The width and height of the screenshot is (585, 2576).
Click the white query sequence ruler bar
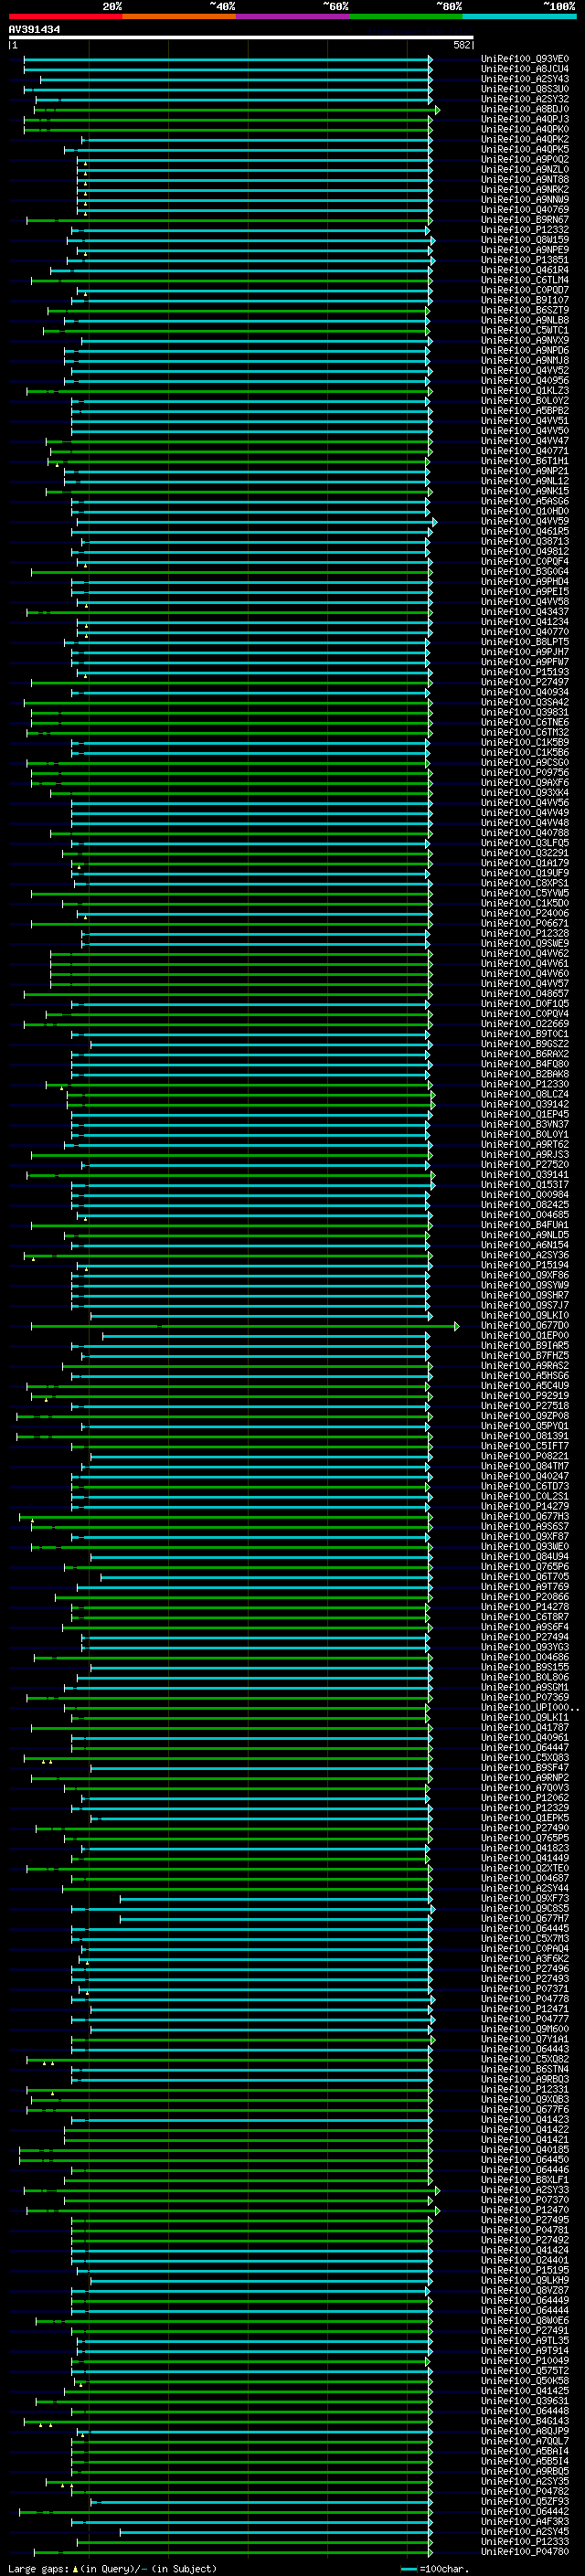[x=241, y=38]
